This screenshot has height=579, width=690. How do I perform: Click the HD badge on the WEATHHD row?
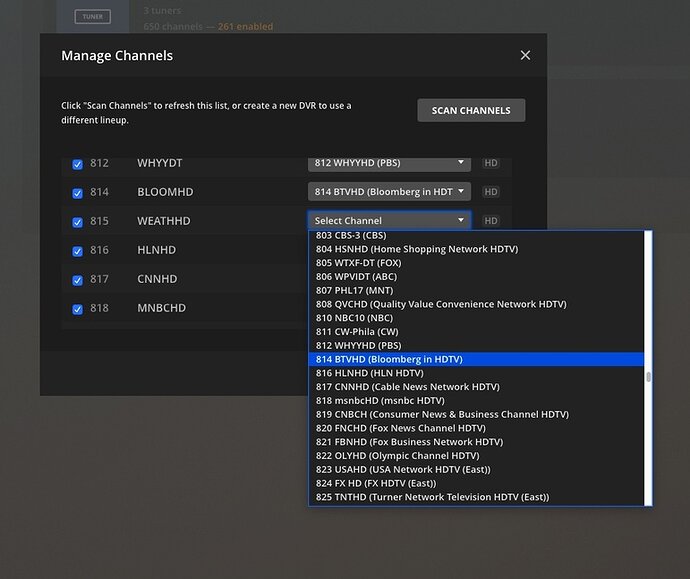click(x=491, y=221)
